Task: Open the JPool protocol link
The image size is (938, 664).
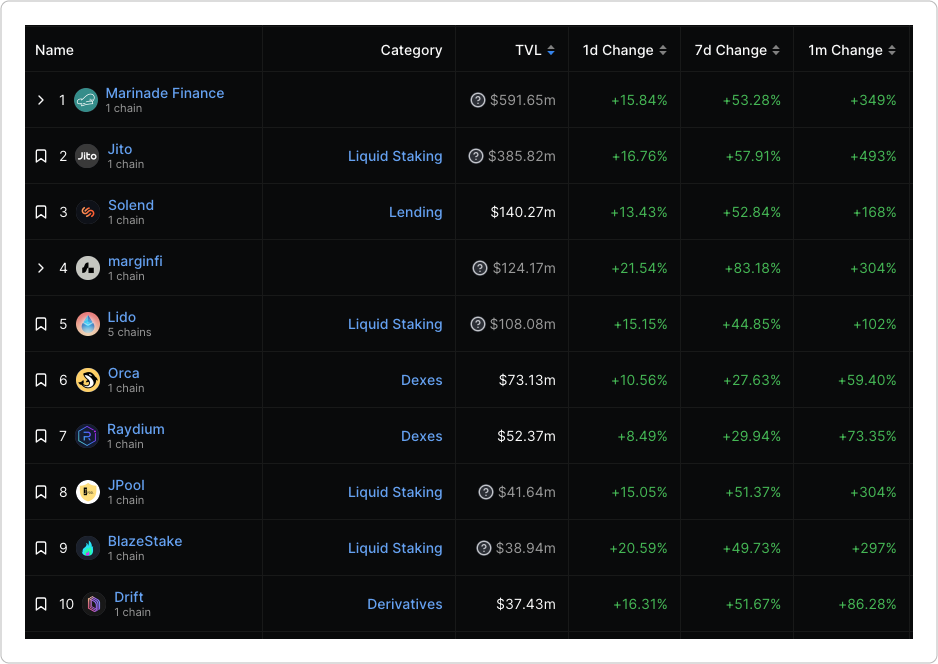Action: coord(126,485)
